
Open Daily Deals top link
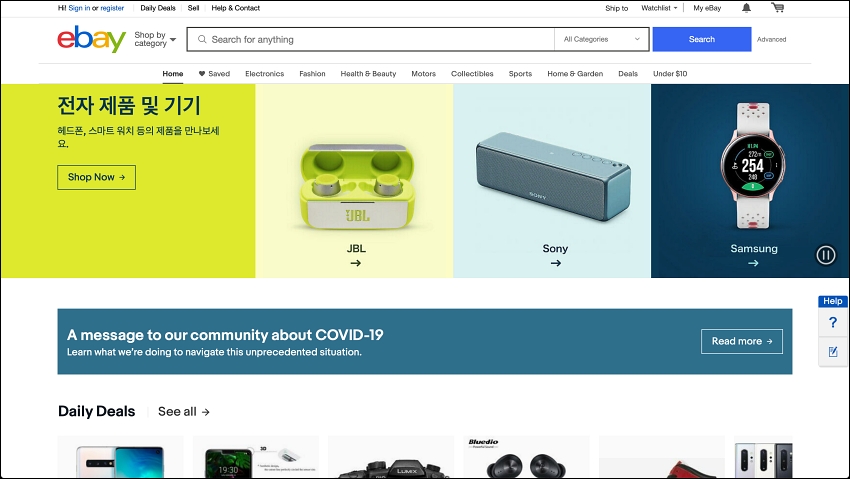(x=158, y=8)
